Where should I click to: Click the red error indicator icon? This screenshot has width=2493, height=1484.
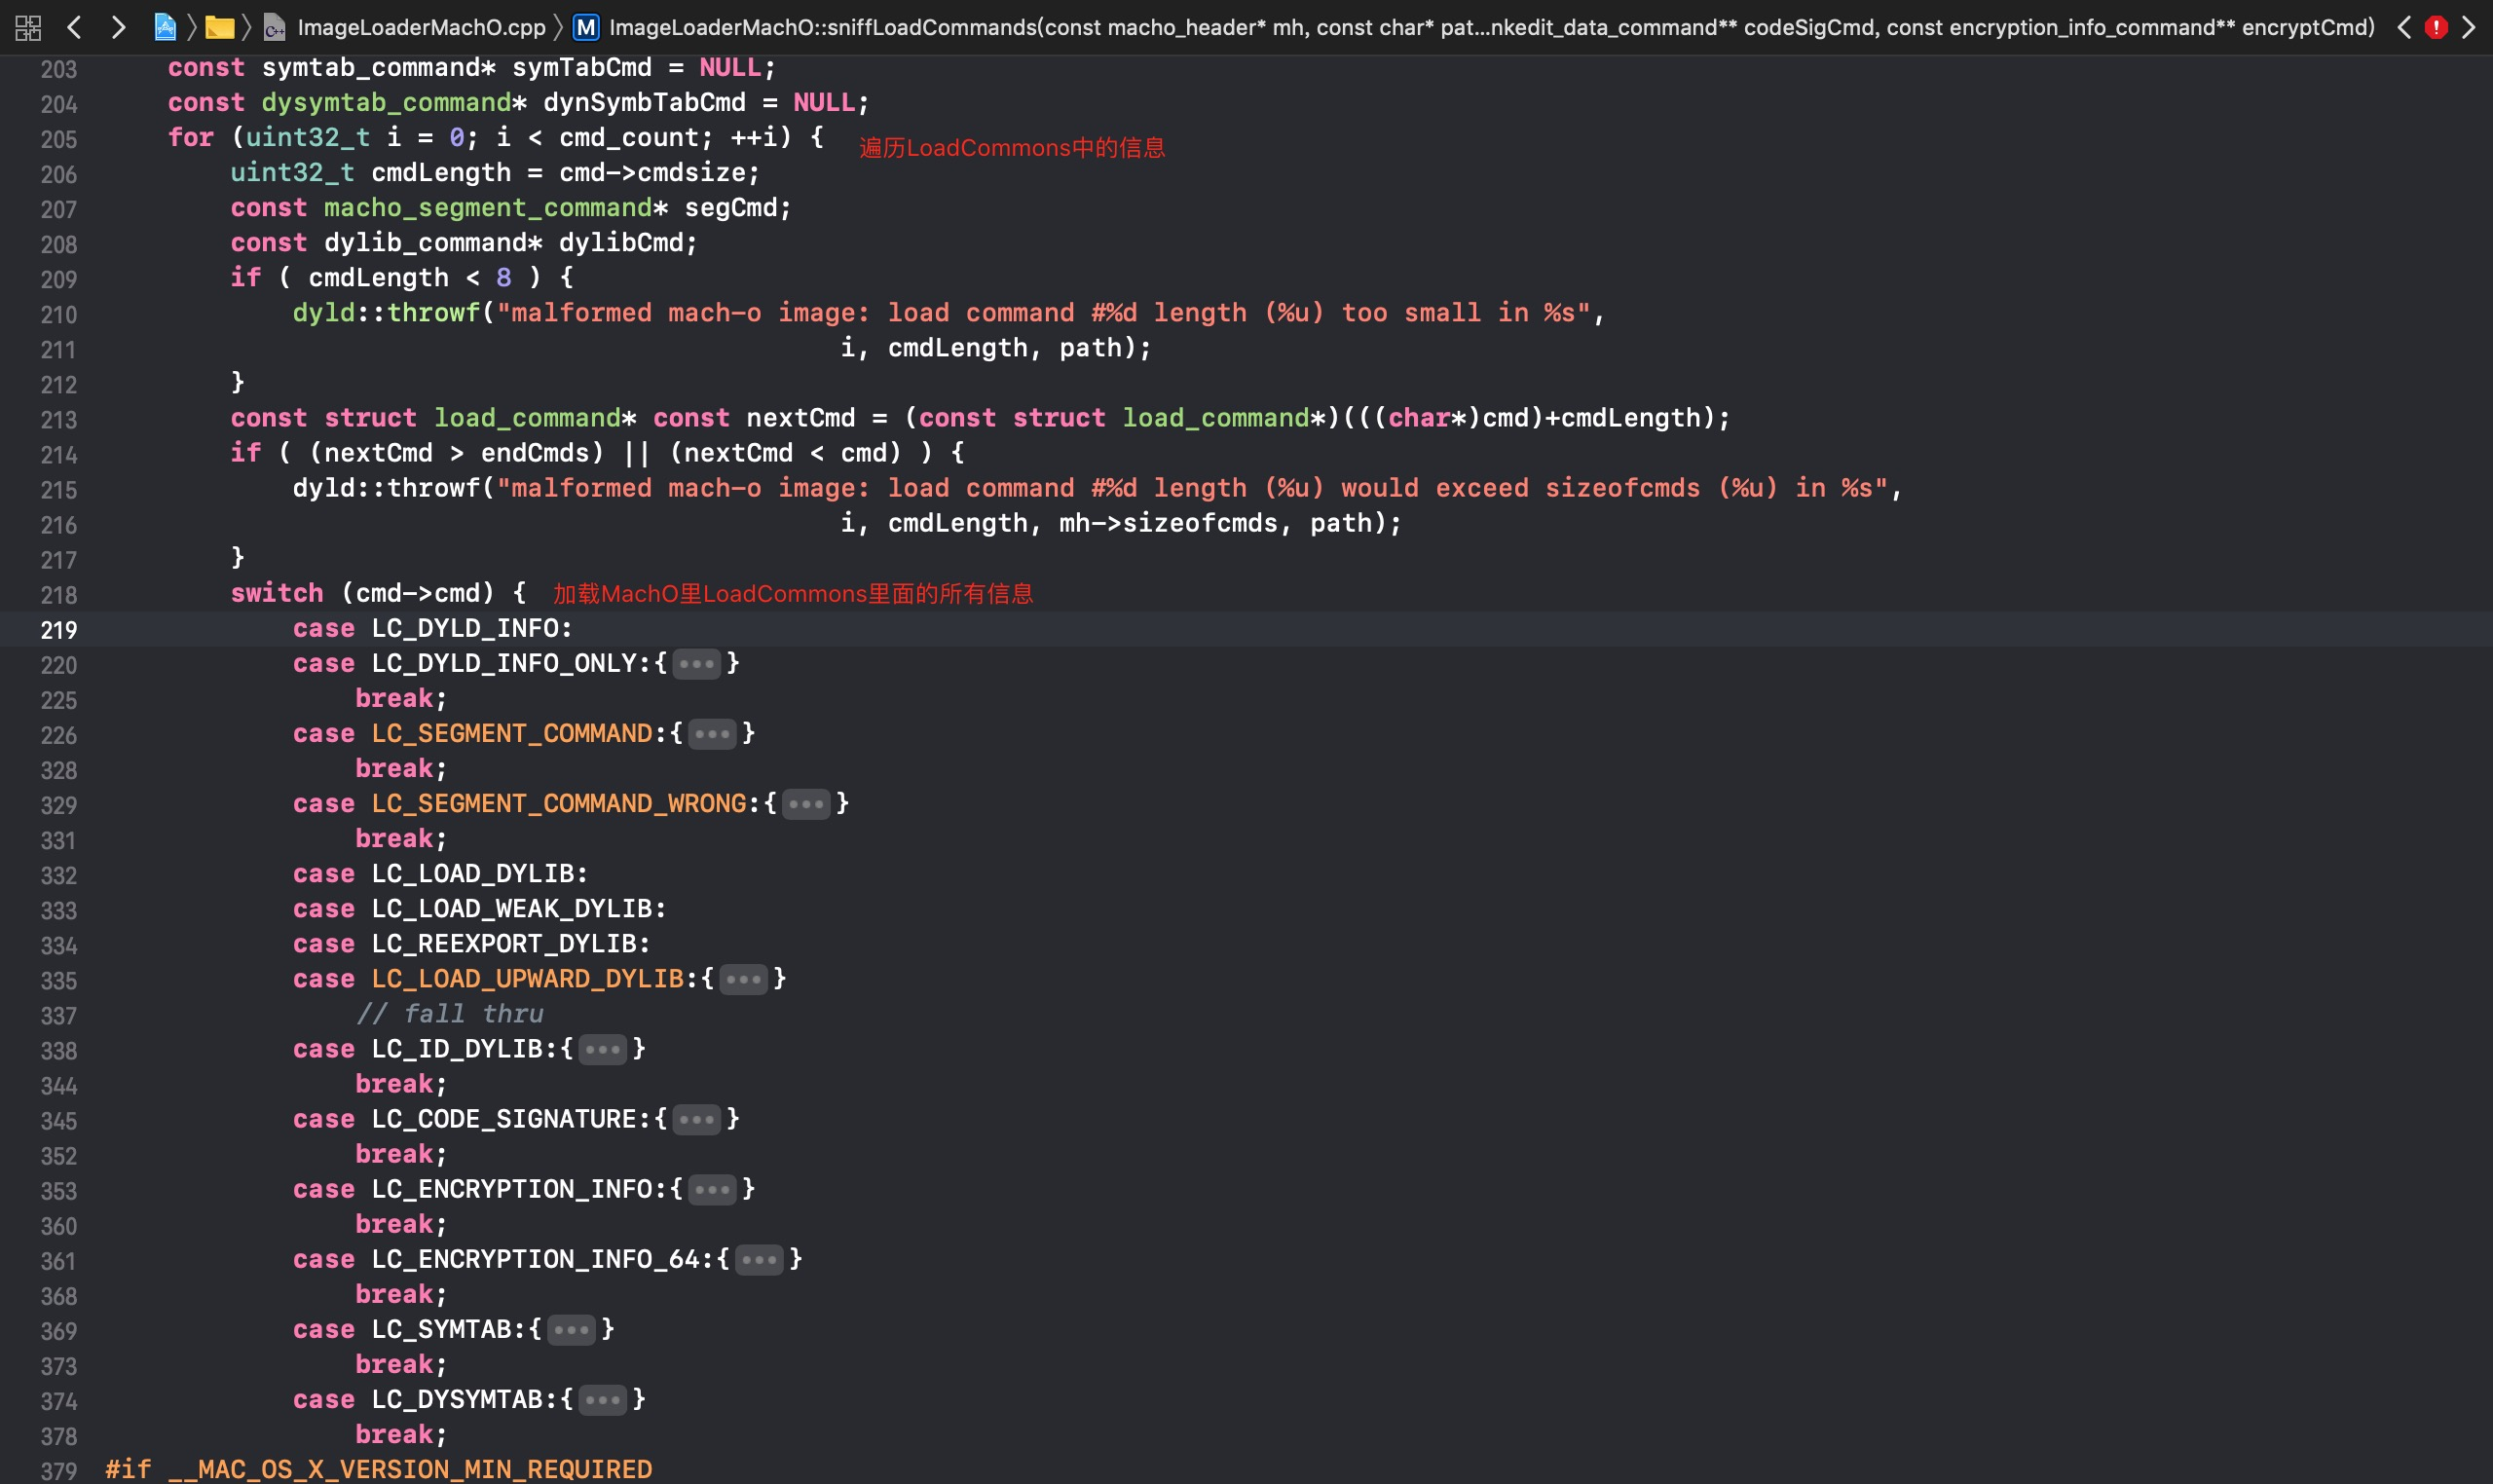[x=2436, y=27]
